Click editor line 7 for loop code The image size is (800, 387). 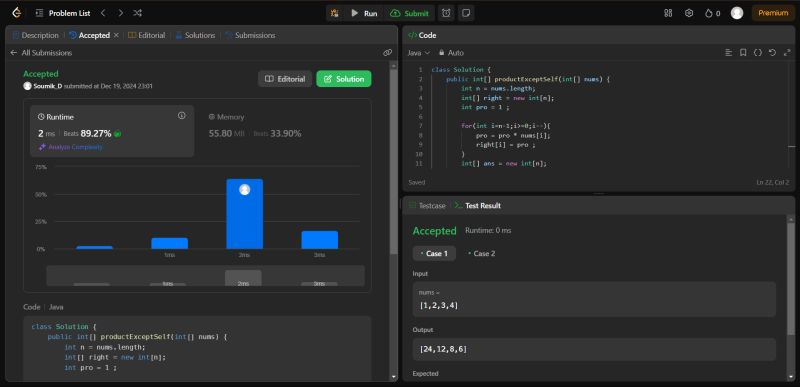(506, 125)
